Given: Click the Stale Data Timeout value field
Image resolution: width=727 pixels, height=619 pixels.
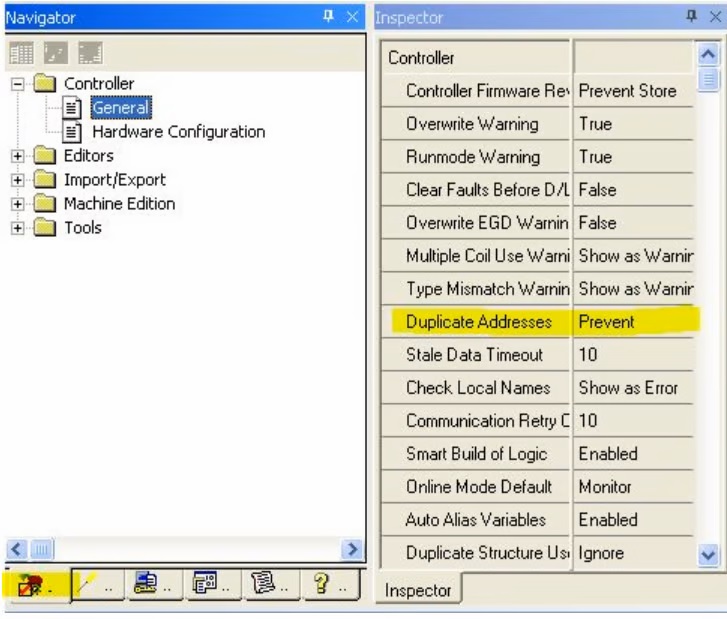Looking at the screenshot, I should pos(633,355).
